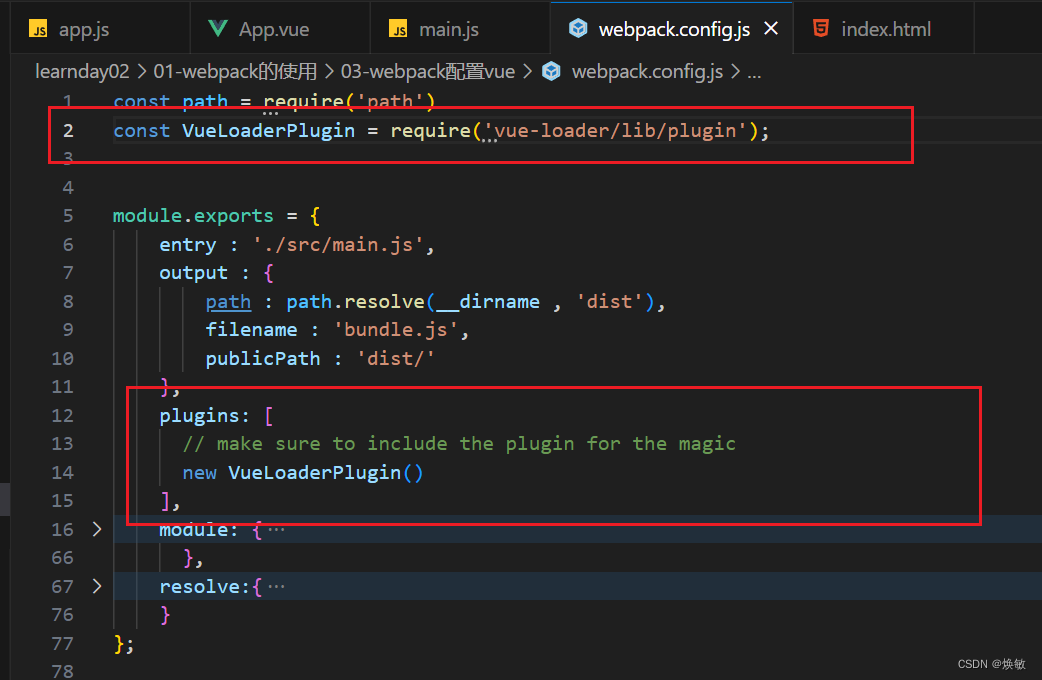
Task: Select the 01-webpack的使用 breadcrumb item
Action: pos(235,71)
